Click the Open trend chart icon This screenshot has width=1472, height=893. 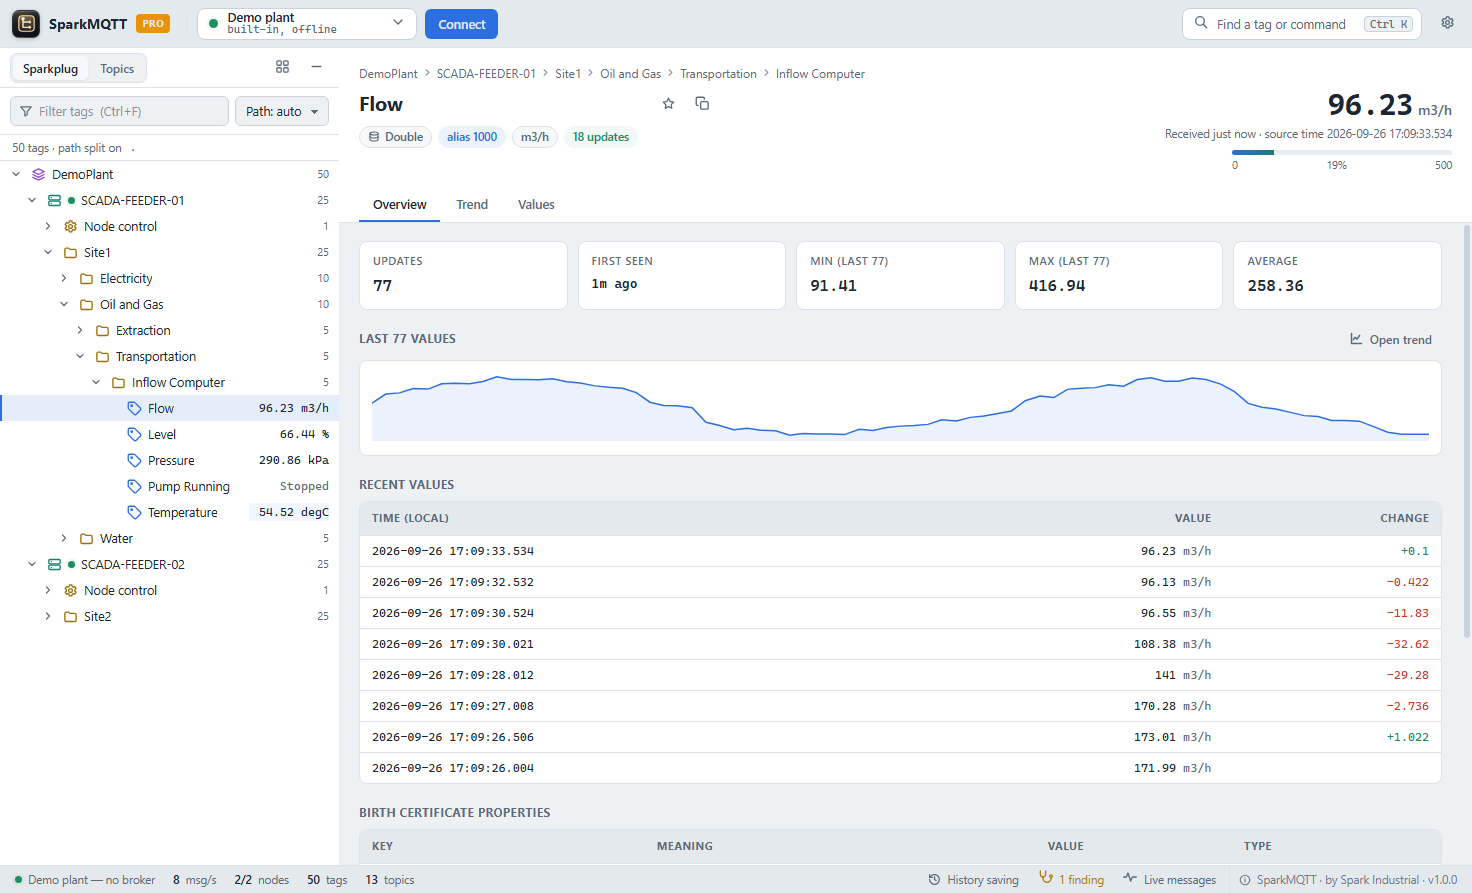pos(1356,339)
